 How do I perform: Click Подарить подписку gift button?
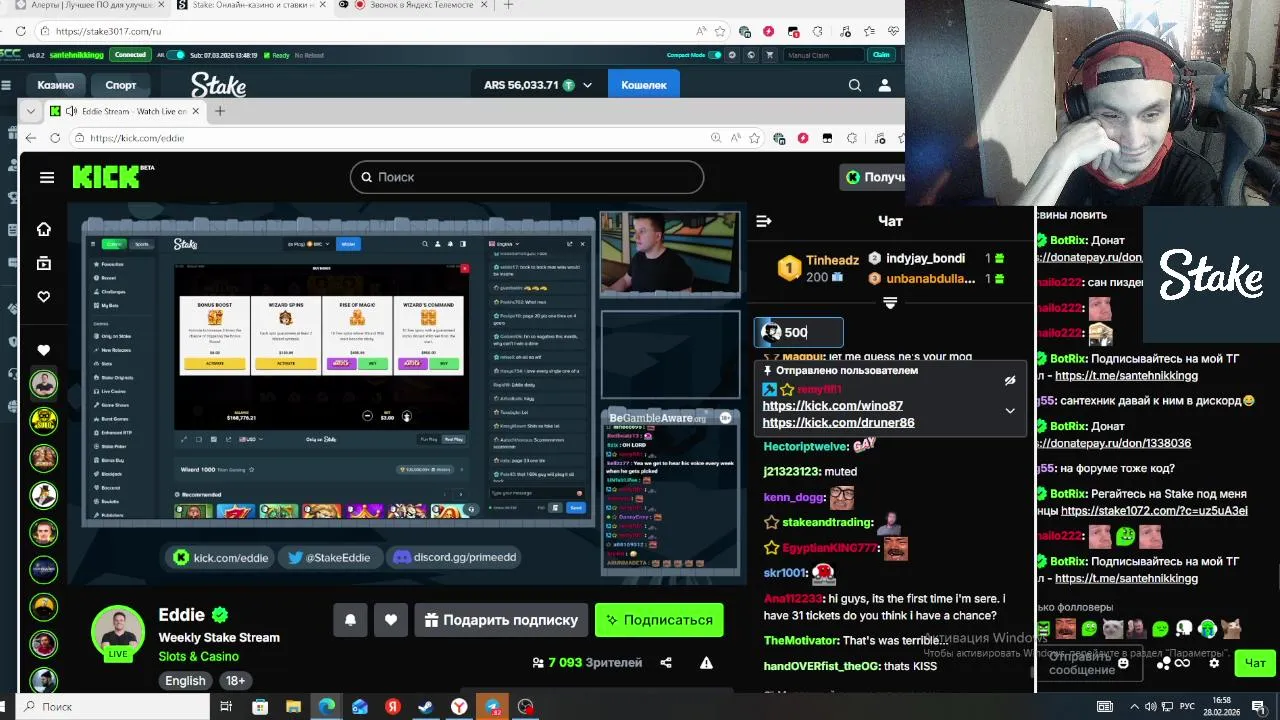tap(500, 620)
